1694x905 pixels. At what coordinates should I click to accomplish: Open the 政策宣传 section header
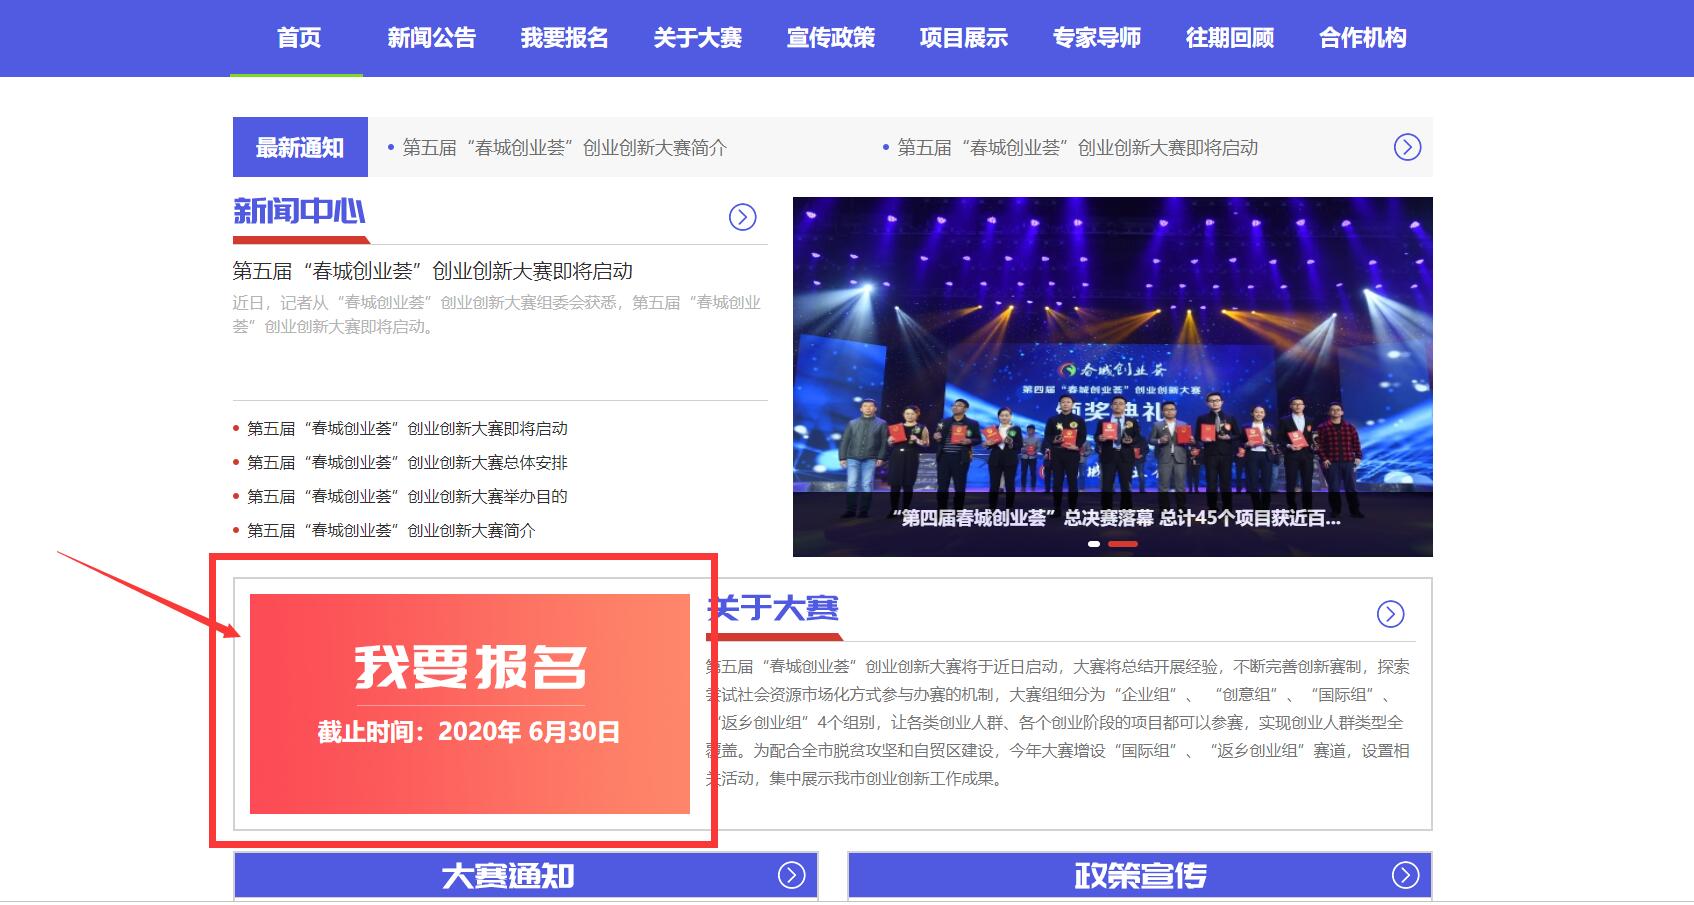click(1140, 875)
